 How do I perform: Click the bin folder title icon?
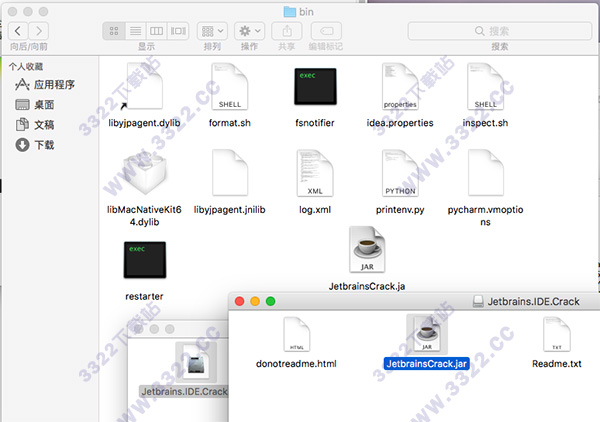pyautogui.click(x=290, y=12)
